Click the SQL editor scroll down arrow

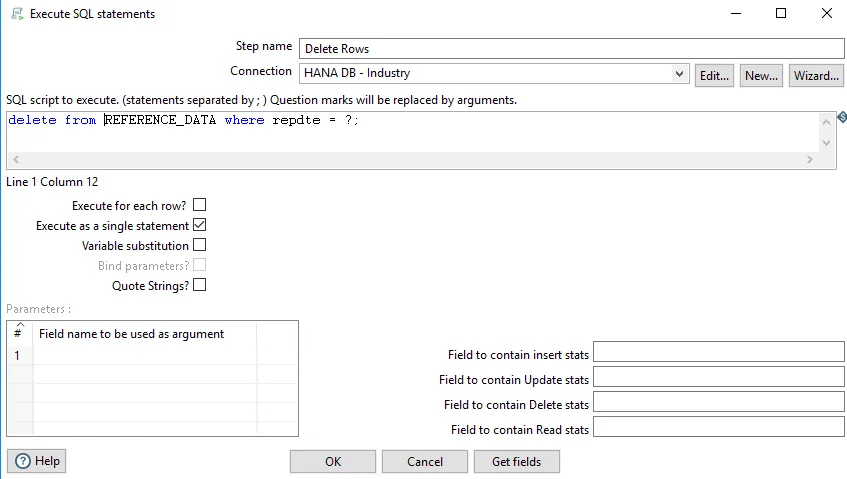coord(826,143)
